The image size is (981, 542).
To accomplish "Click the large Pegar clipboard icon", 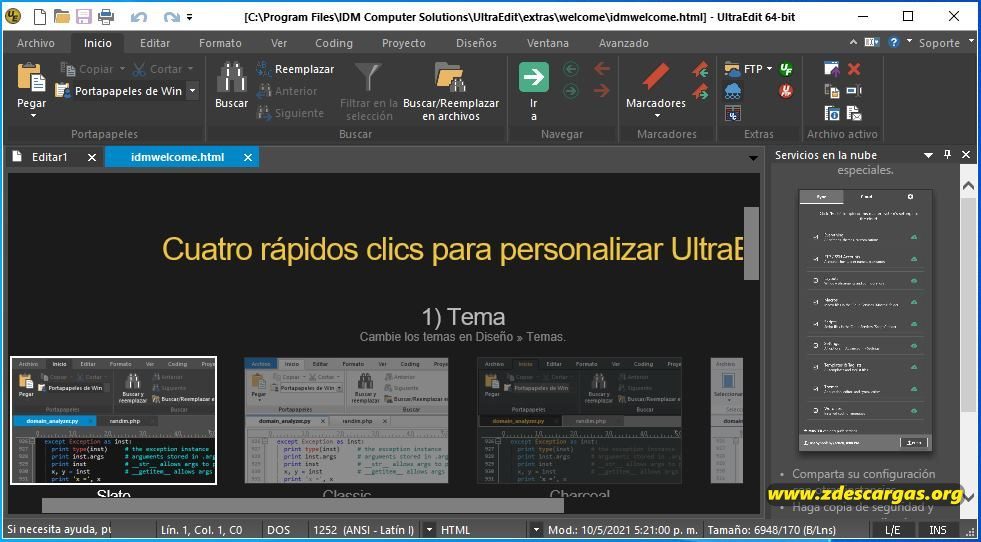I will 31,77.
